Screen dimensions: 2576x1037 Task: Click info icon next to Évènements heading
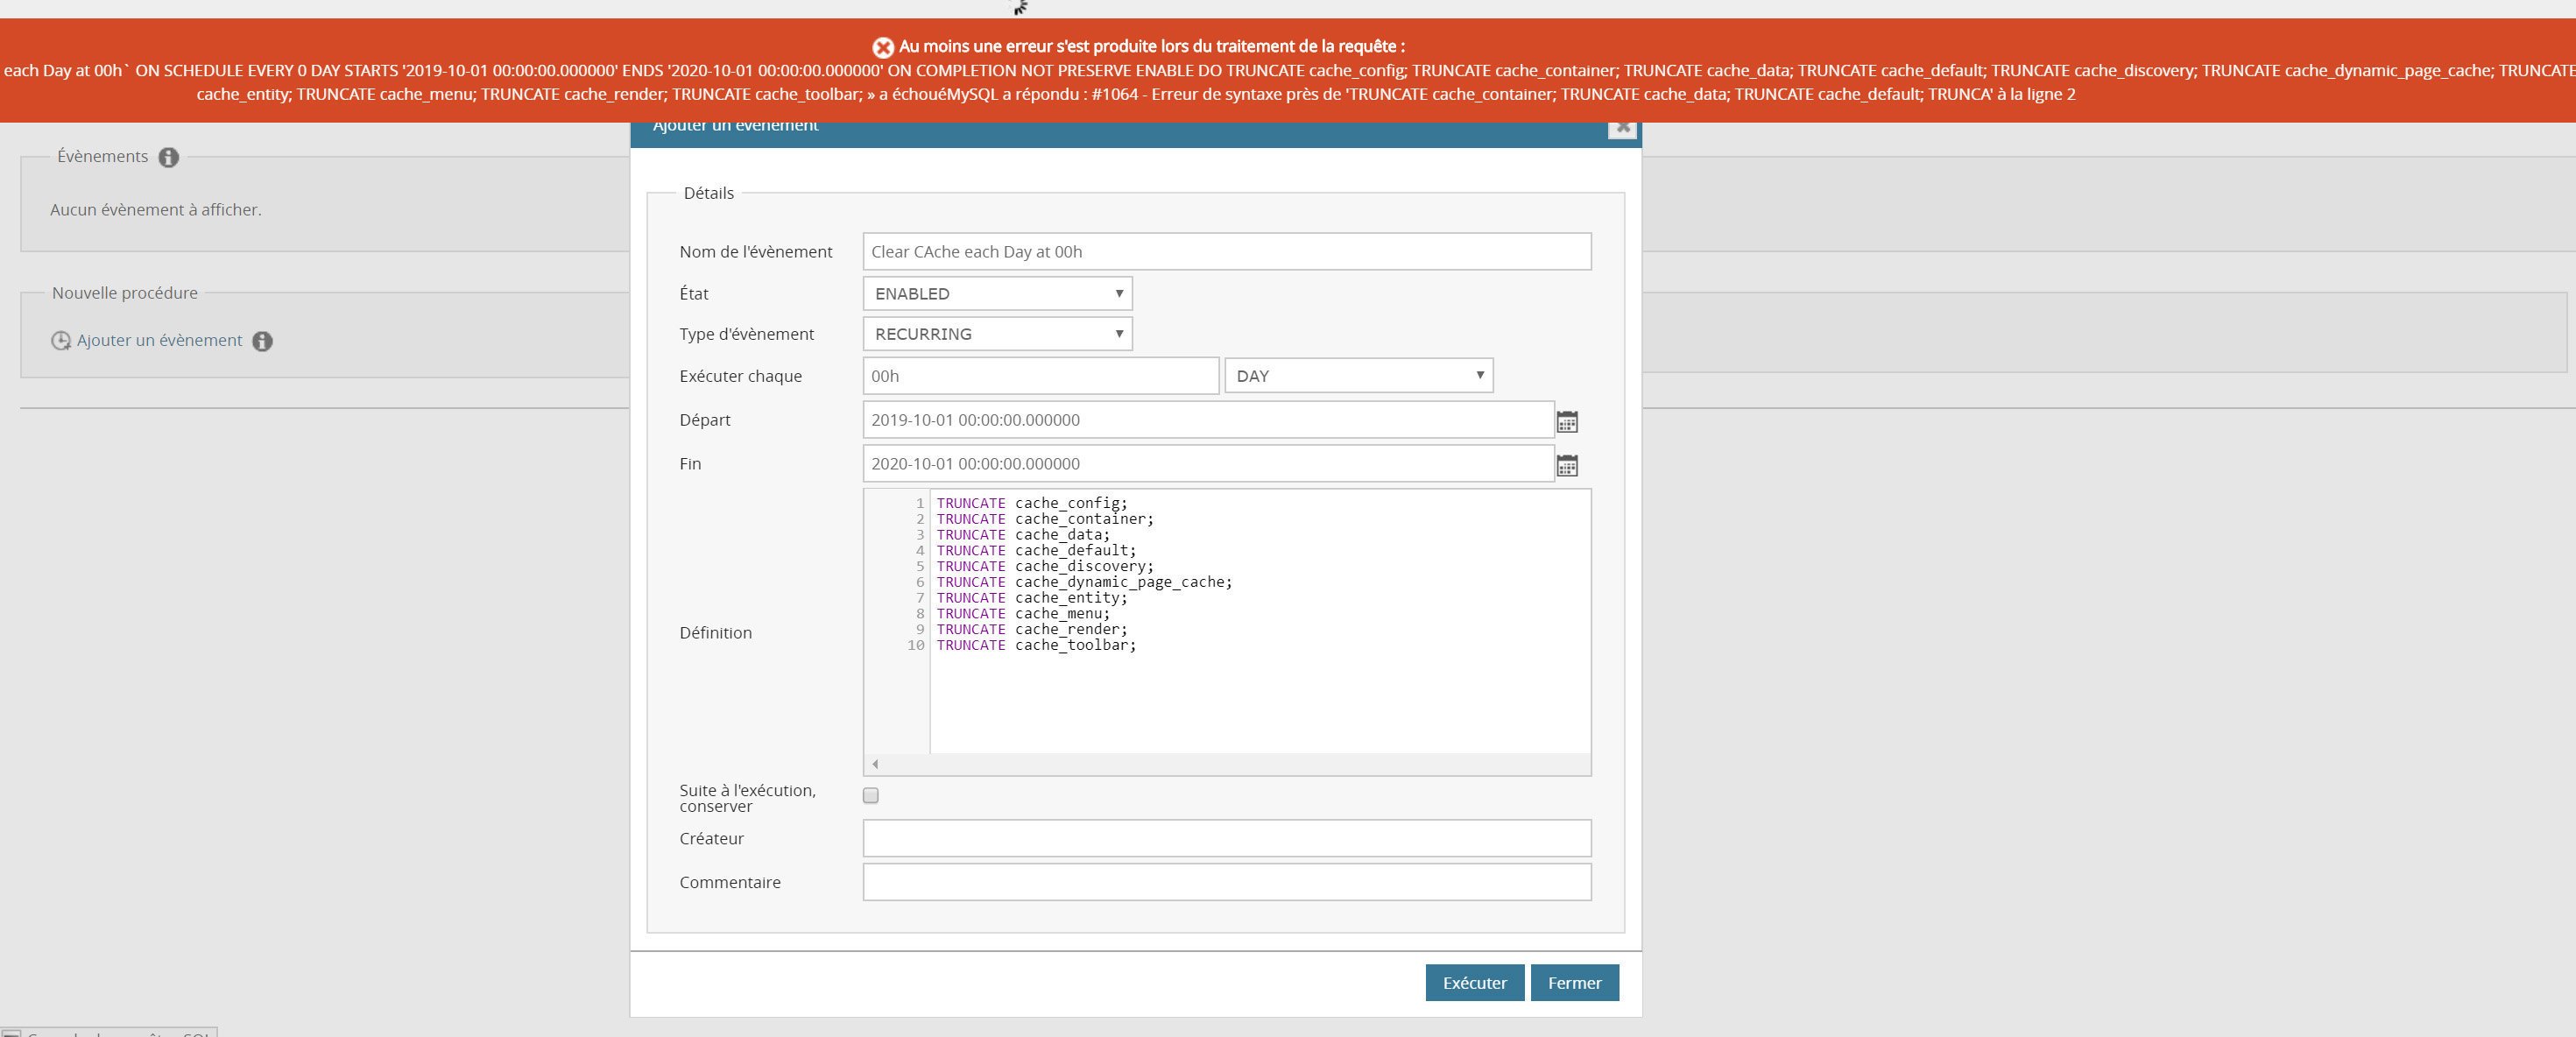168,157
